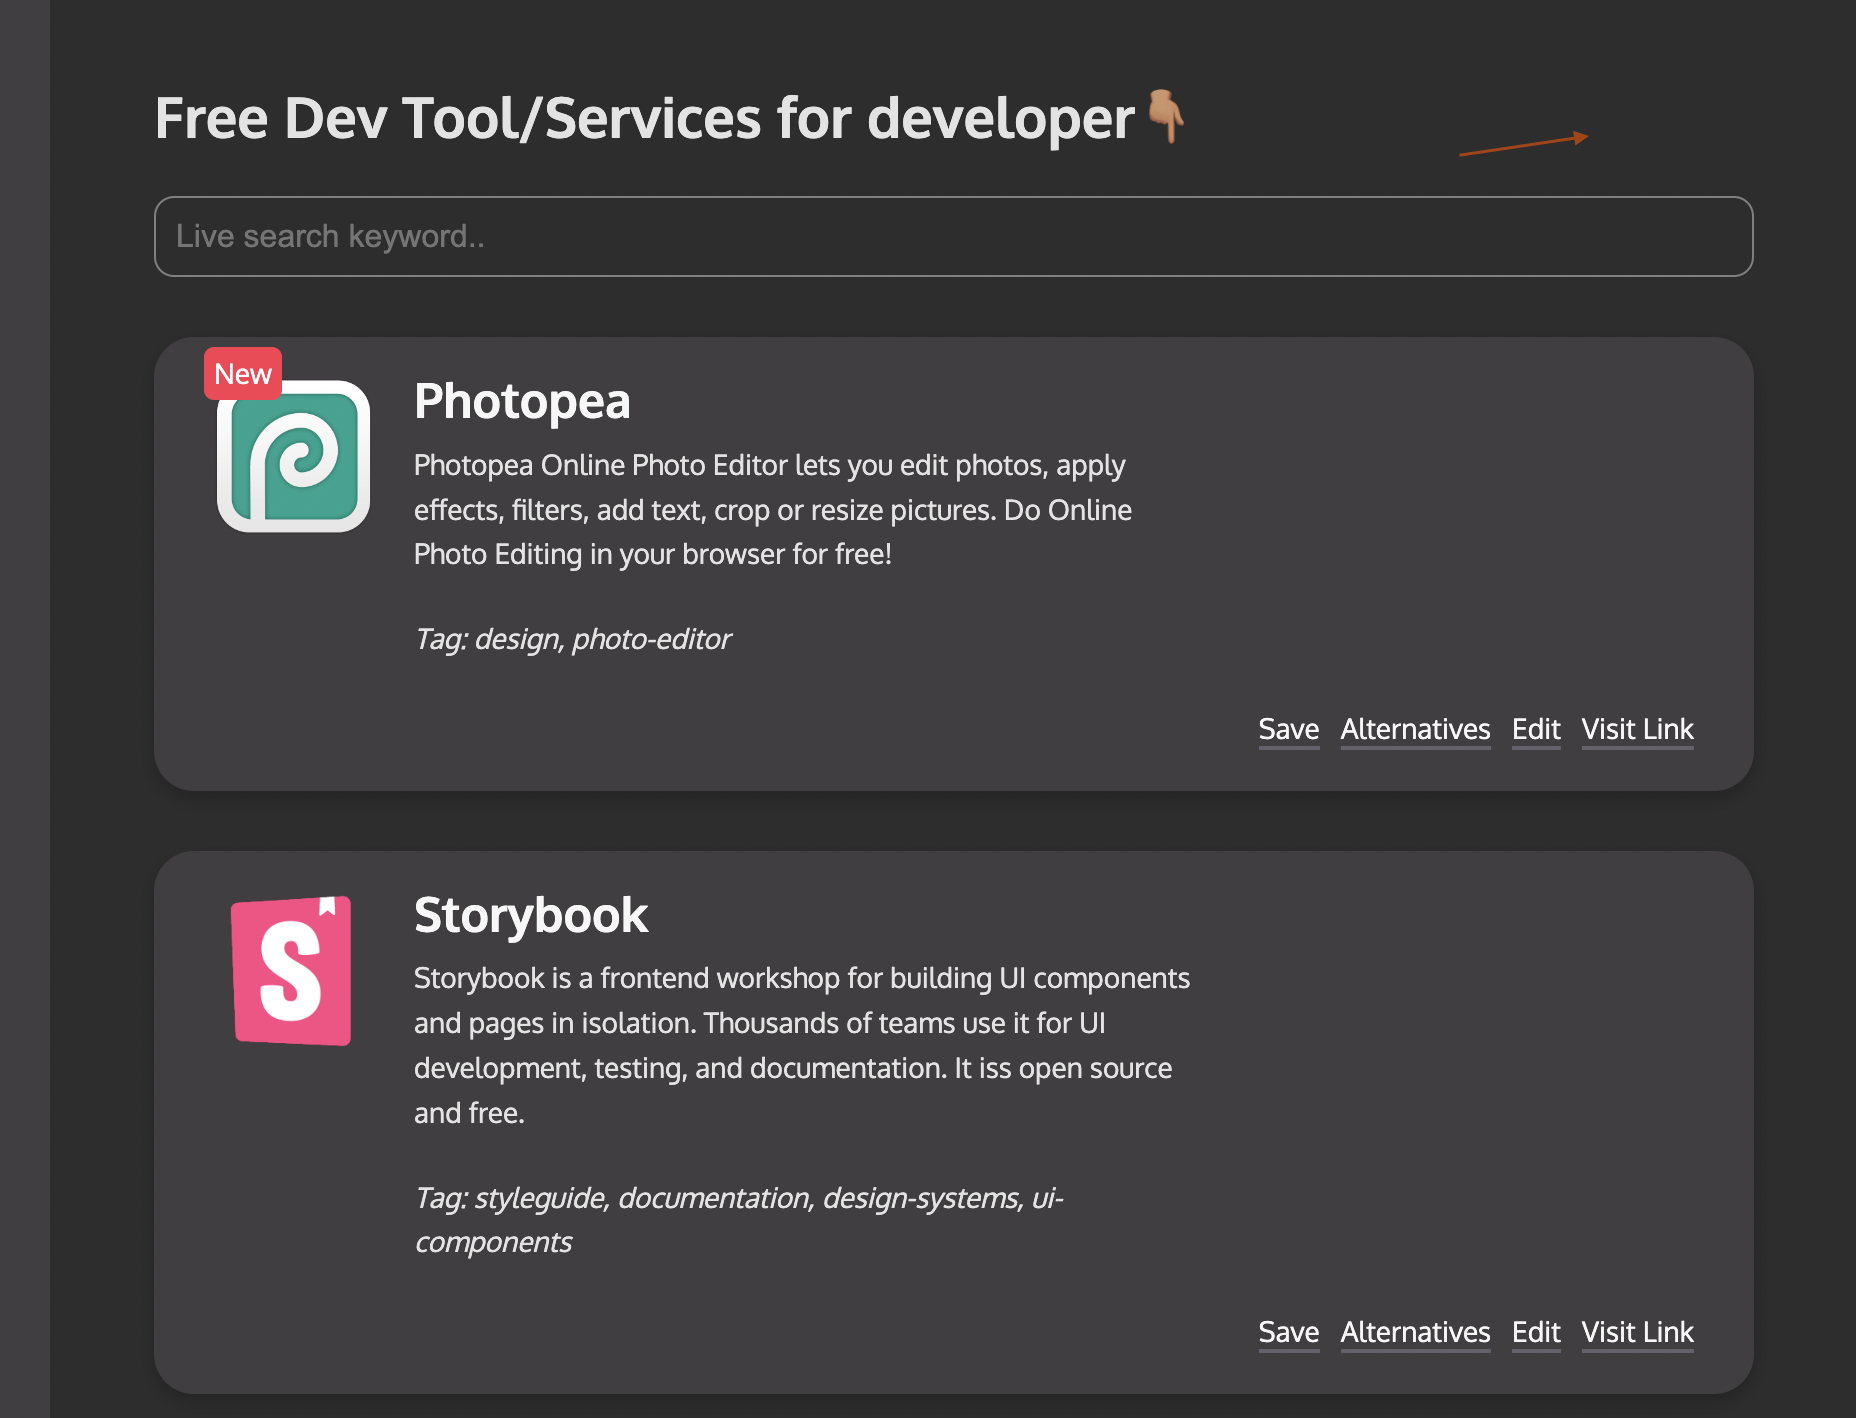Click the Storybook description paragraph

pyautogui.click(x=802, y=1045)
